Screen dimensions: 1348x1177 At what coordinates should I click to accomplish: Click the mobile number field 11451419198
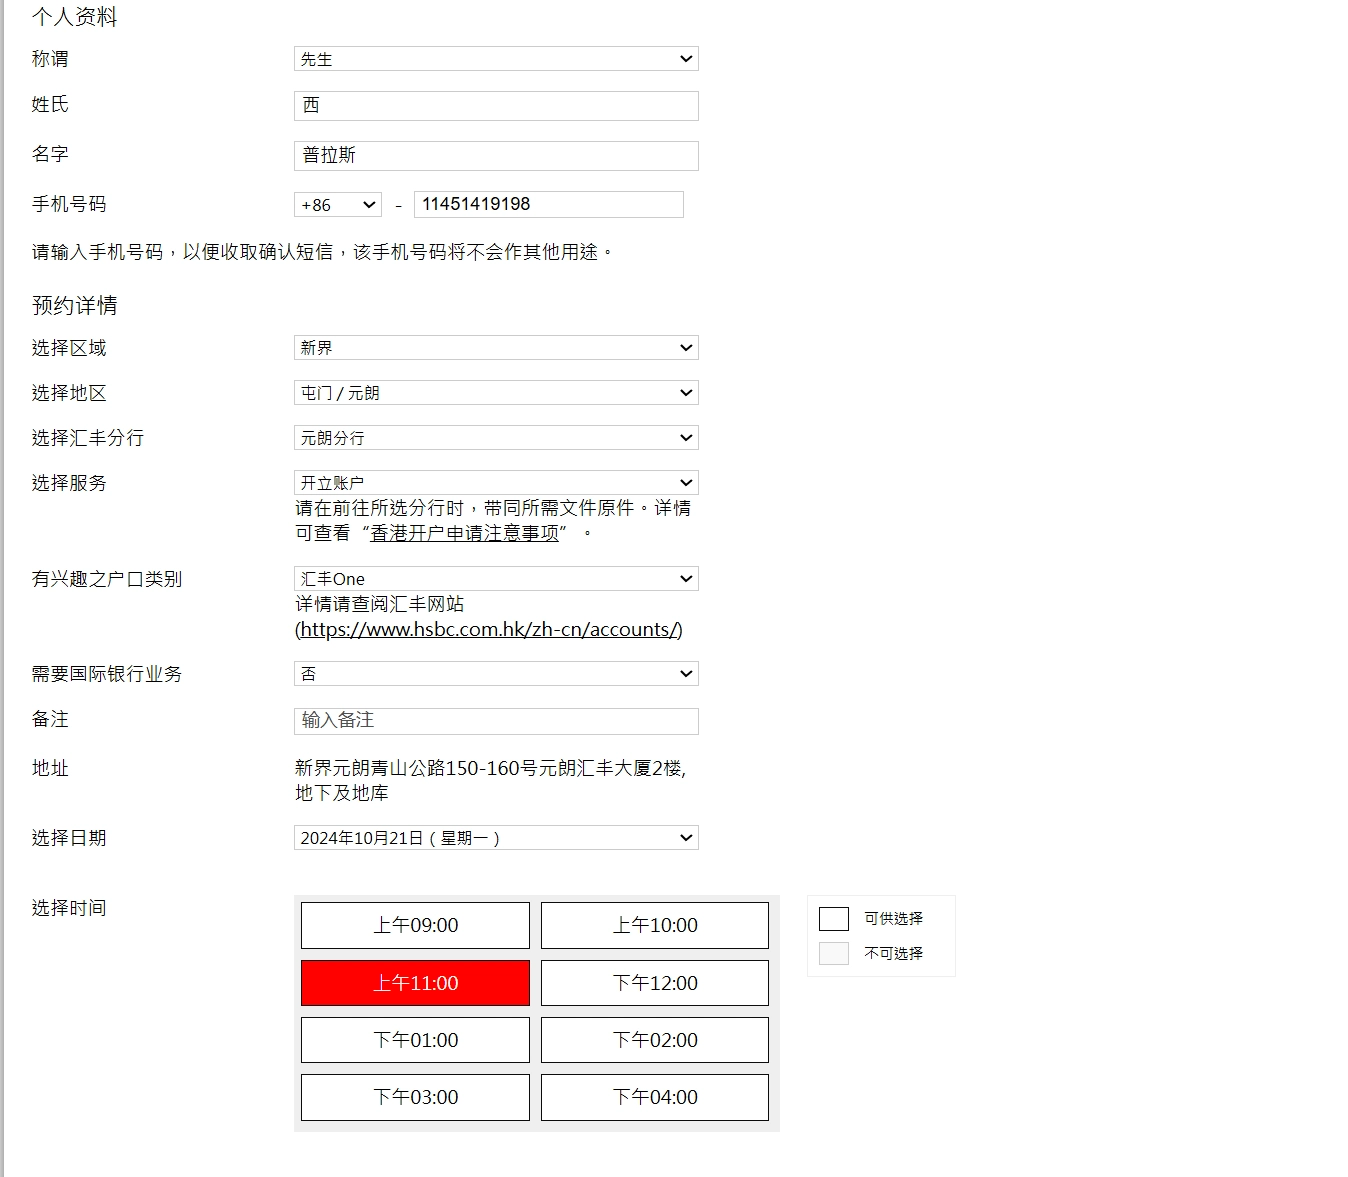[x=548, y=205]
